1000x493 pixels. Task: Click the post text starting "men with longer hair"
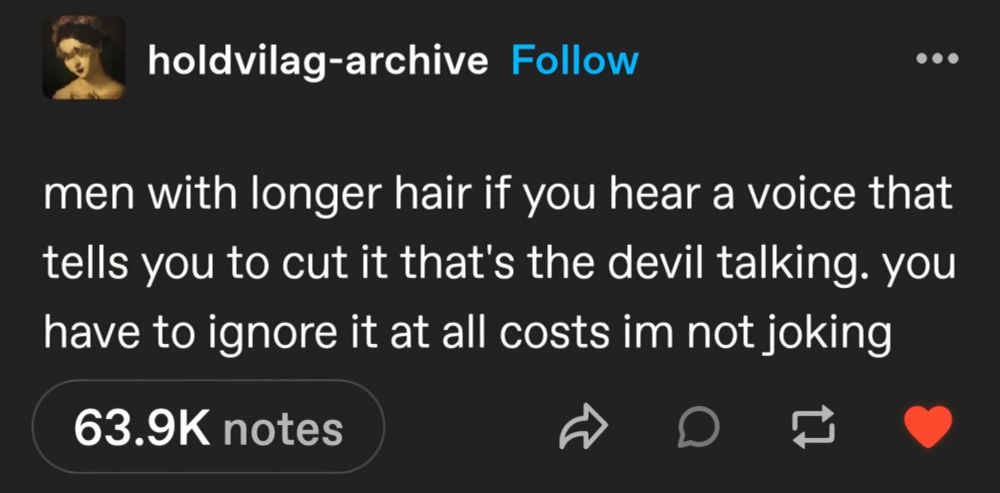499,265
